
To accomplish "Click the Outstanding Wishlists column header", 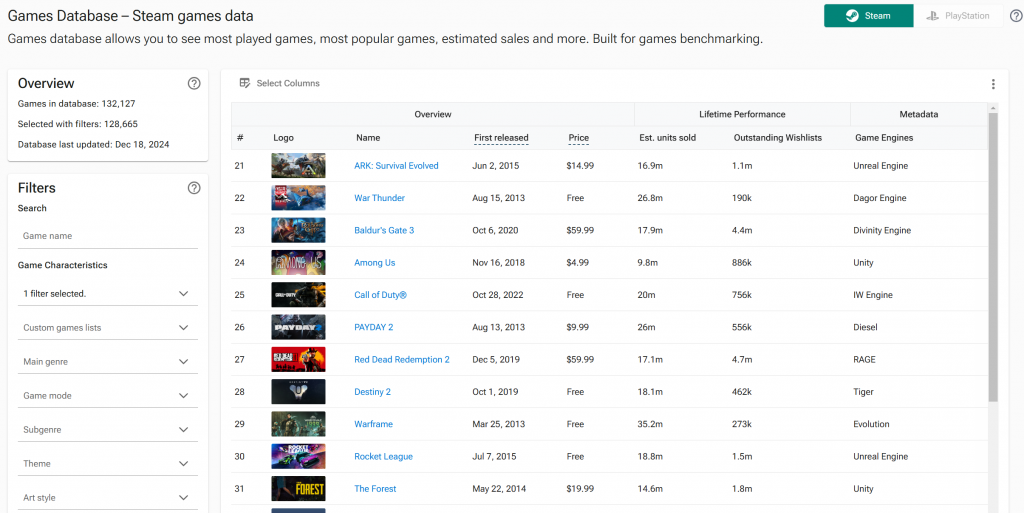I will (x=777, y=138).
